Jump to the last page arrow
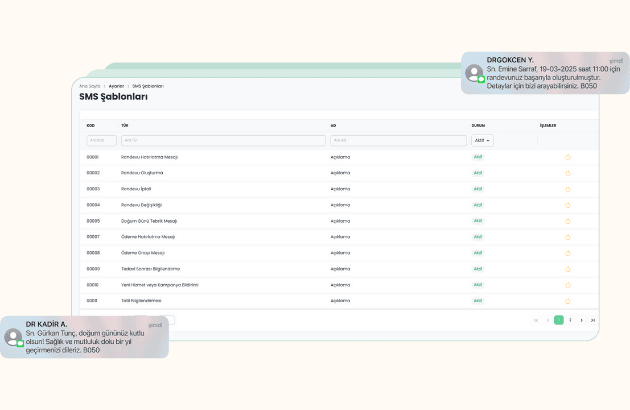The image size is (630, 410). tap(593, 320)
